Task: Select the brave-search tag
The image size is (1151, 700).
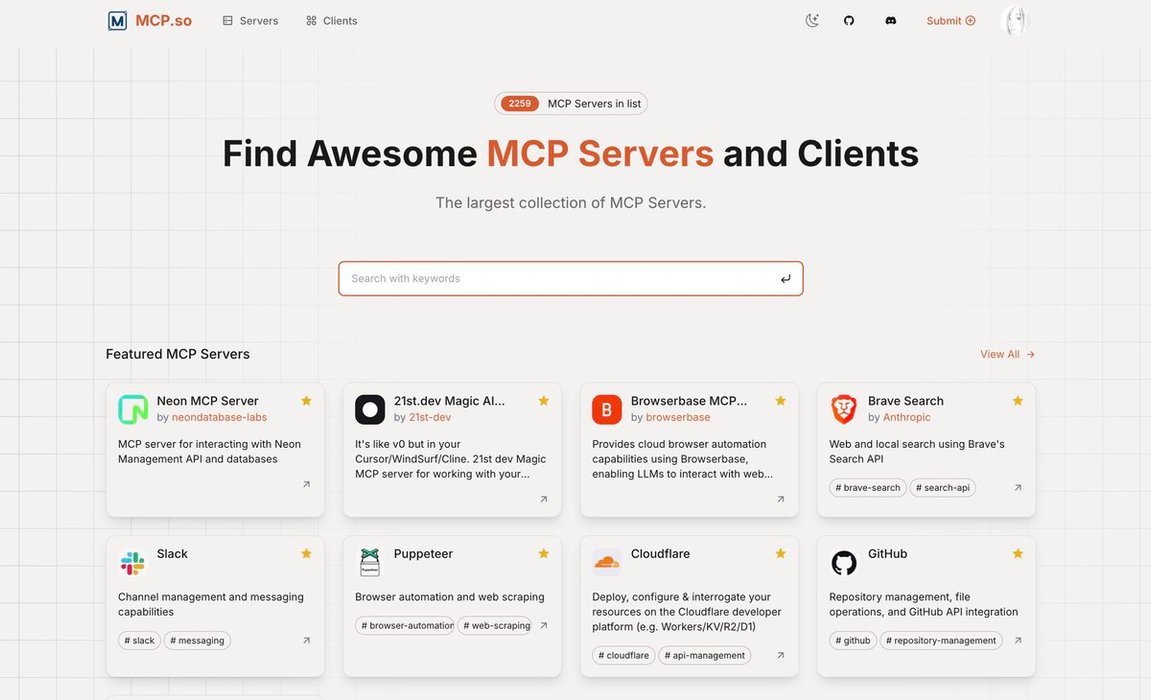Action: tap(868, 488)
